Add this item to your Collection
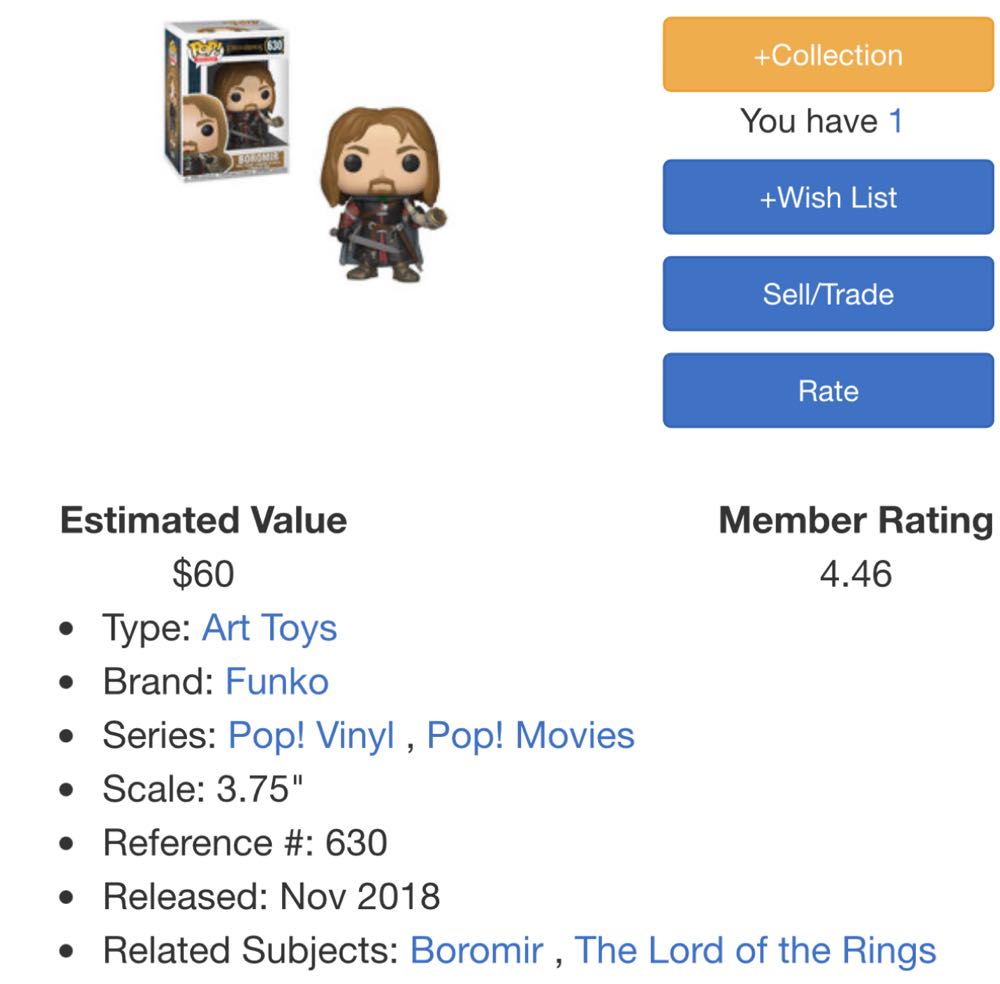Image resolution: width=1000 pixels, height=984 pixels. [828, 55]
